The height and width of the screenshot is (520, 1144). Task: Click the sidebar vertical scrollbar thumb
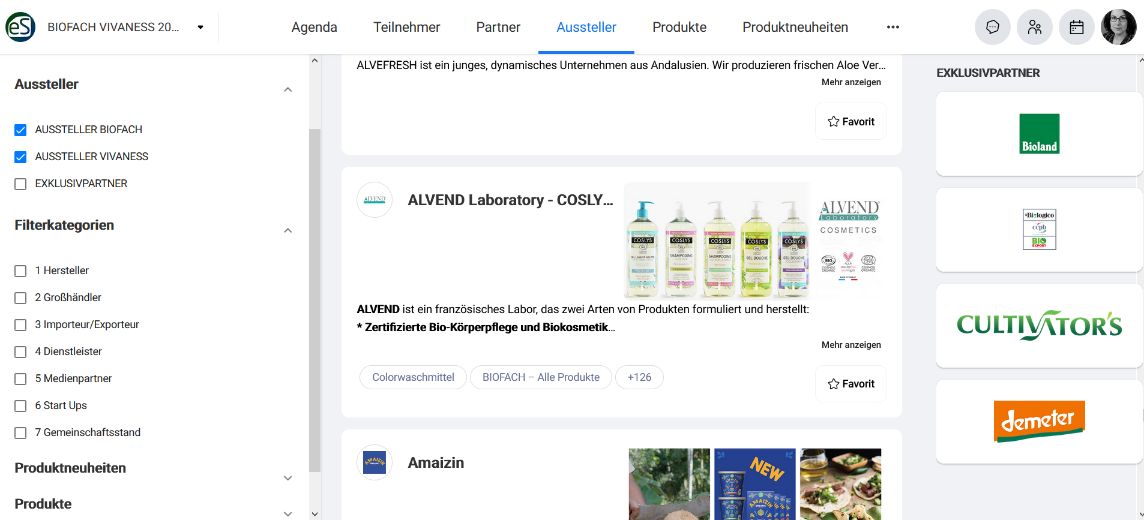click(x=314, y=300)
